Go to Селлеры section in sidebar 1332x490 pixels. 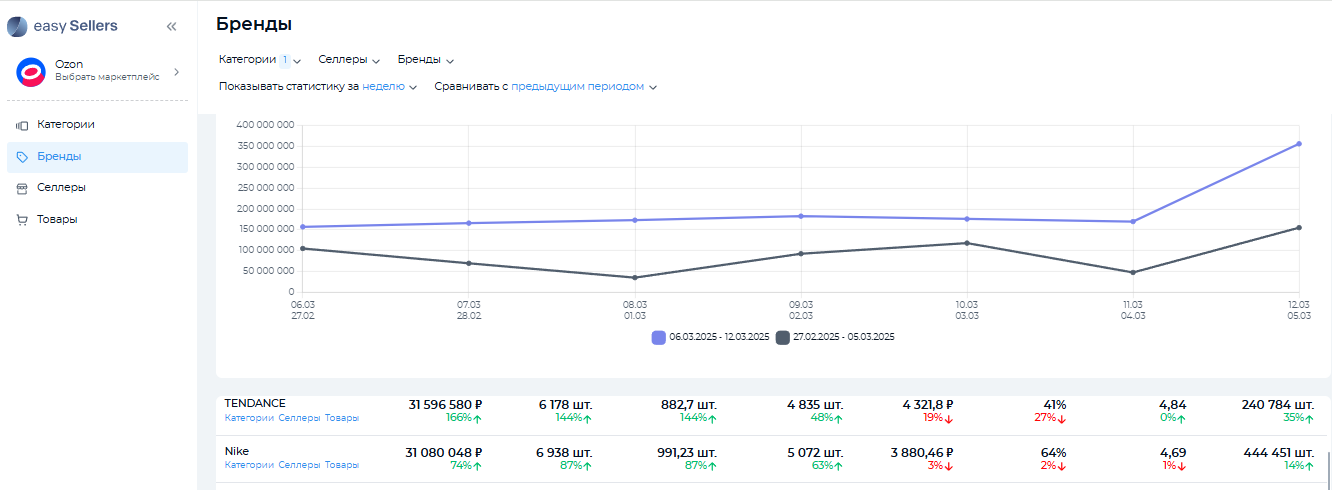(x=61, y=187)
